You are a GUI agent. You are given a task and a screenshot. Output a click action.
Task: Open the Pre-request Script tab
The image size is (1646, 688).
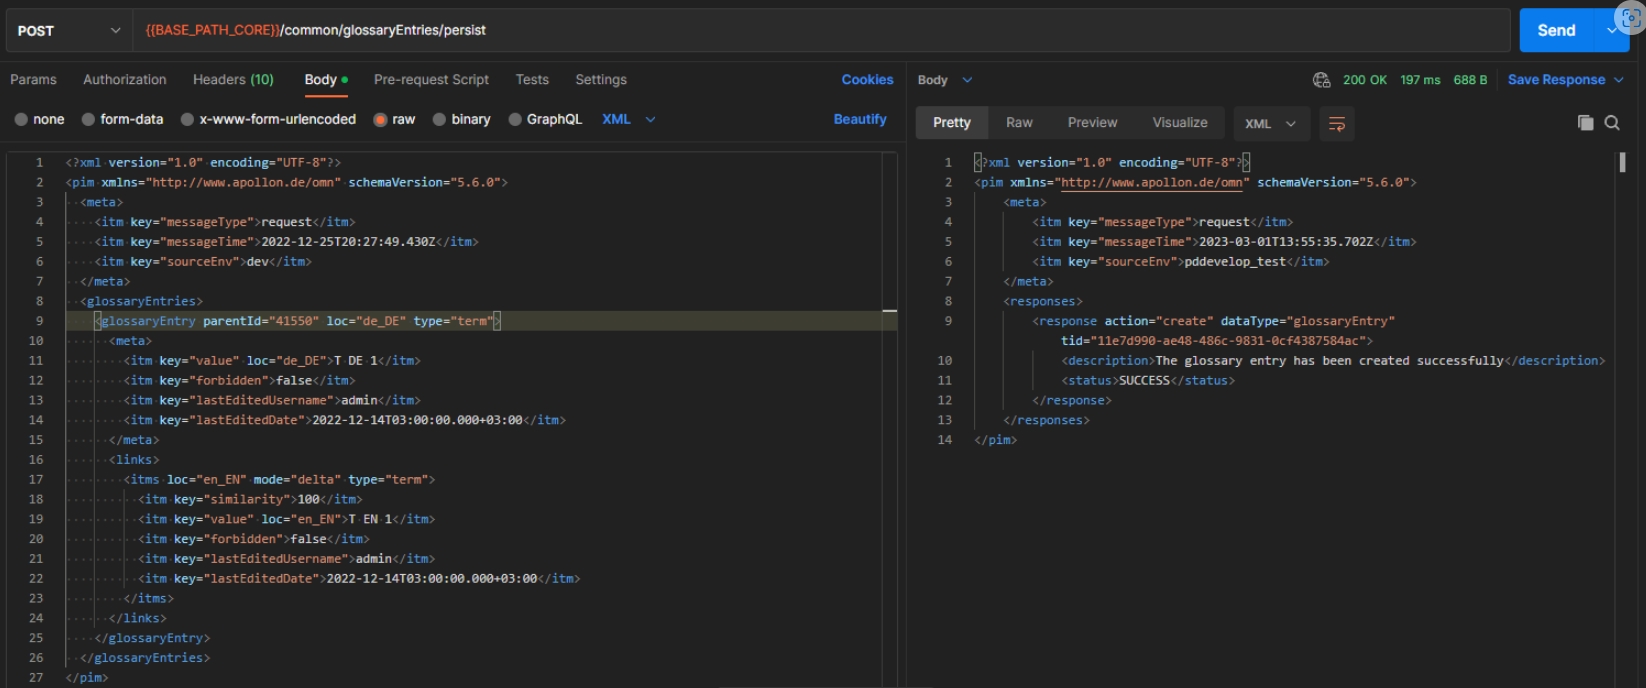(x=431, y=80)
